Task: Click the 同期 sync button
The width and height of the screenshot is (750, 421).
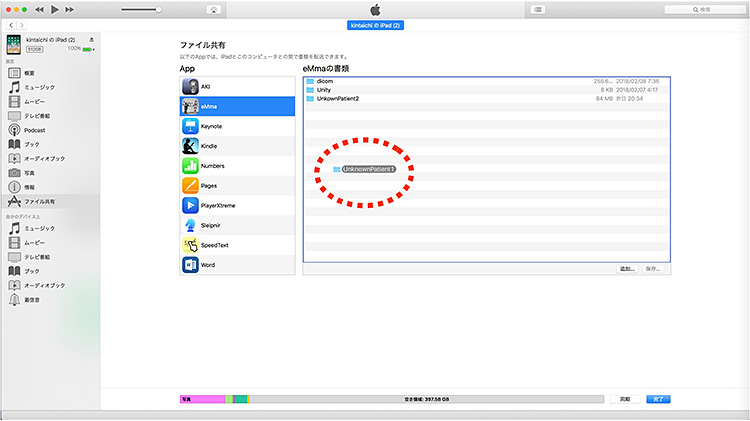Action: (x=625, y=399)
